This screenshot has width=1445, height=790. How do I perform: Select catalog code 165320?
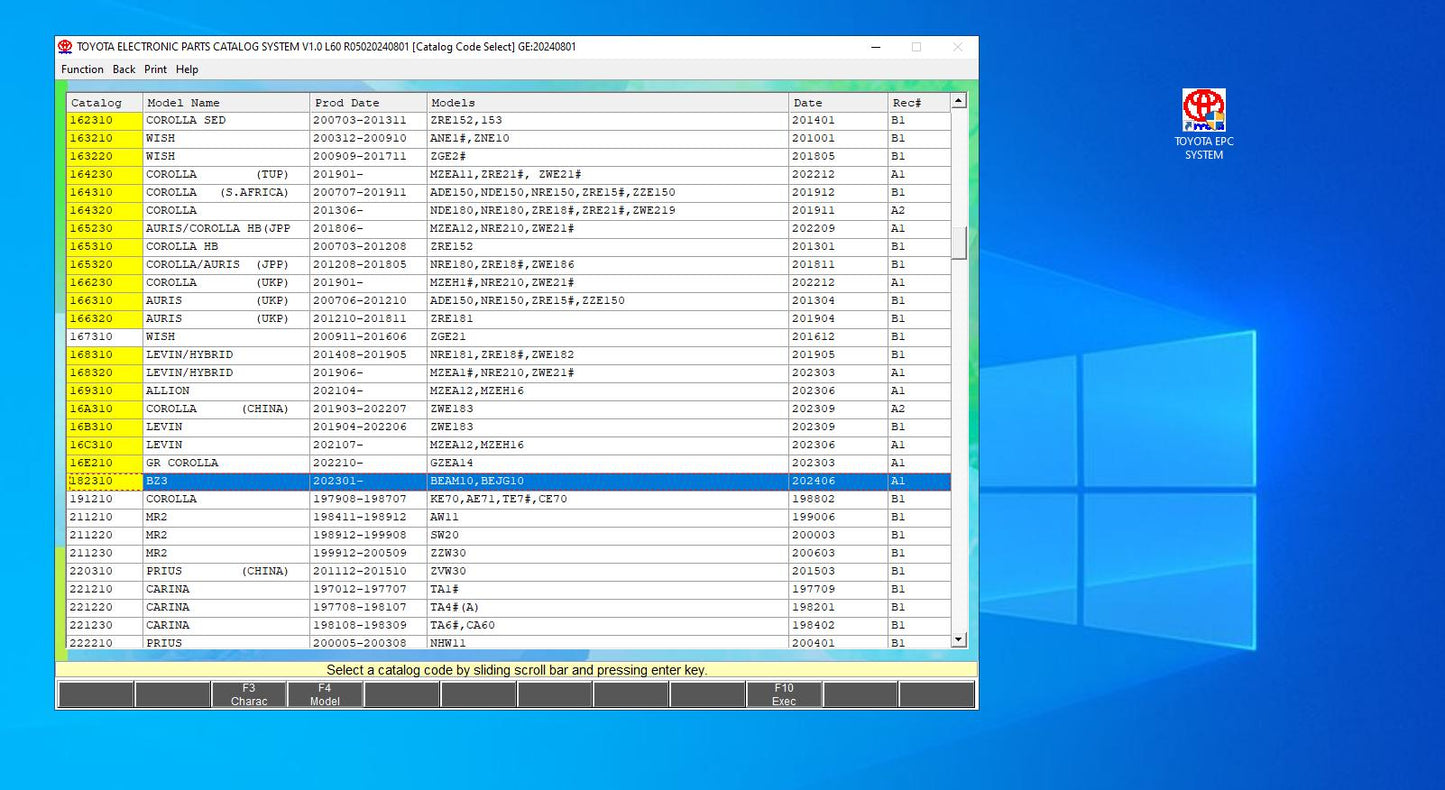(x=104, y=264)
